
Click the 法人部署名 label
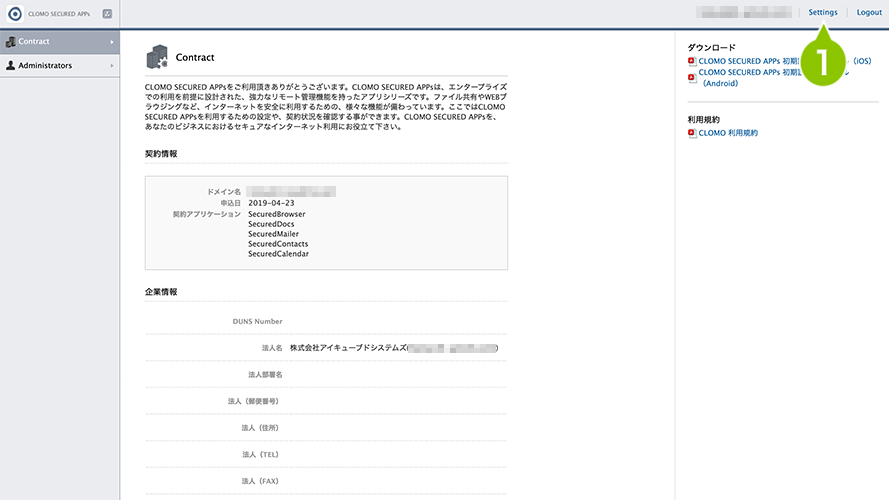[x=265, y=375]
